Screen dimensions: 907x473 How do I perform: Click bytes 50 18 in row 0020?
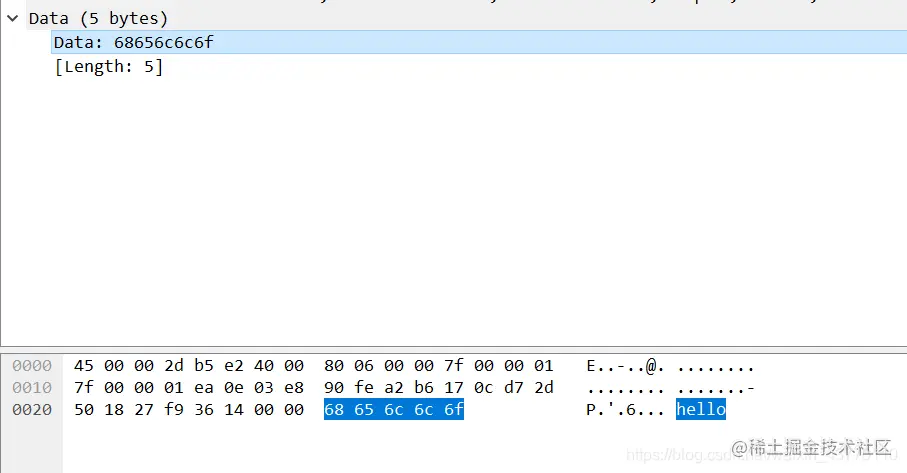tap(99, 410)
